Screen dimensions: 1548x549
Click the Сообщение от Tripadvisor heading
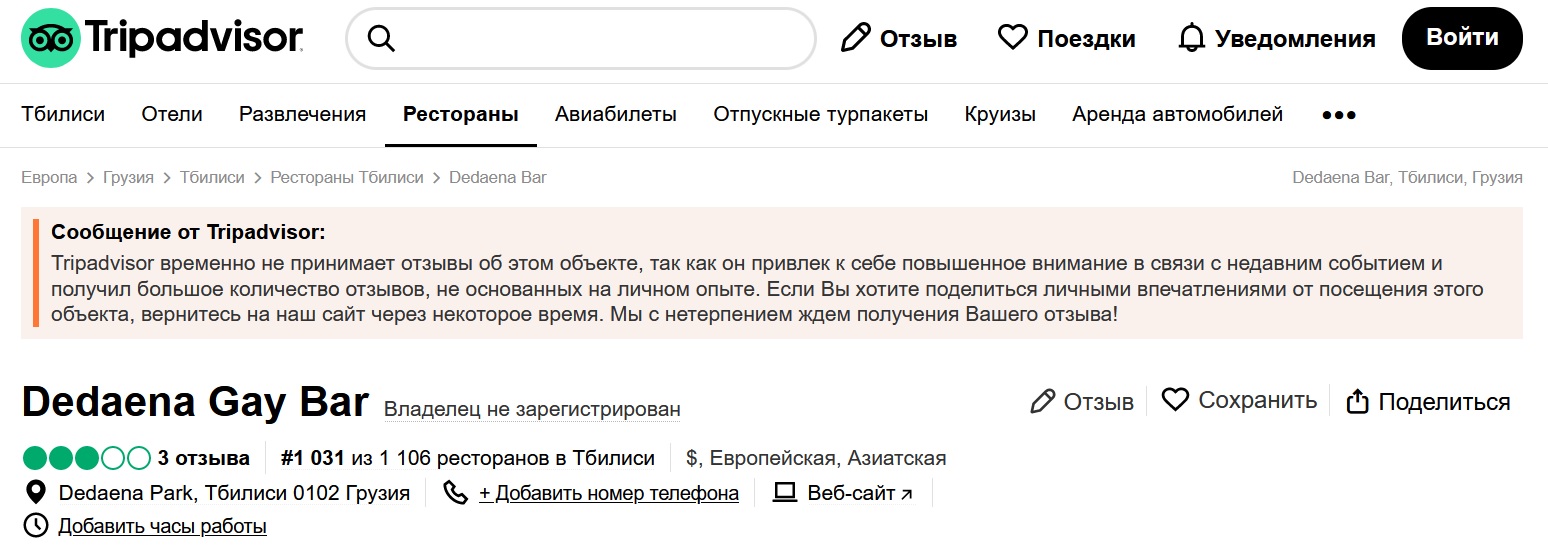(x=189, y=233)
